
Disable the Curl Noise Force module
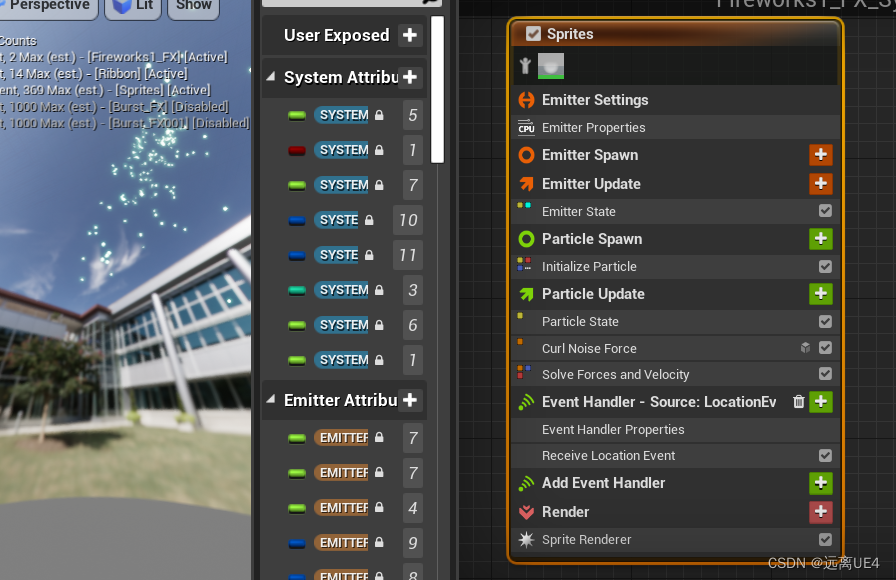pos(825,347)
